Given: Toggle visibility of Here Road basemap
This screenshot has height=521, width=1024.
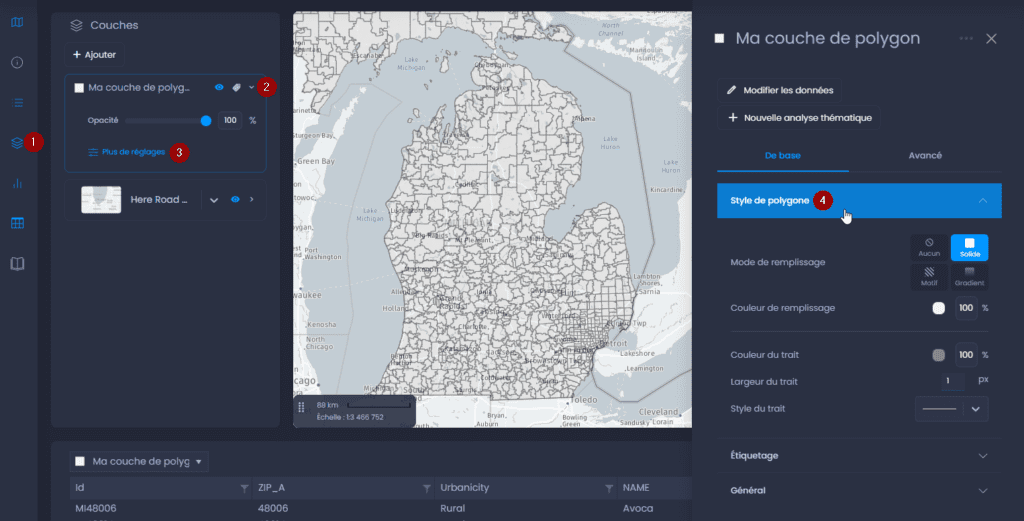Looking at the screenshot, I should [x=235, y=200].
